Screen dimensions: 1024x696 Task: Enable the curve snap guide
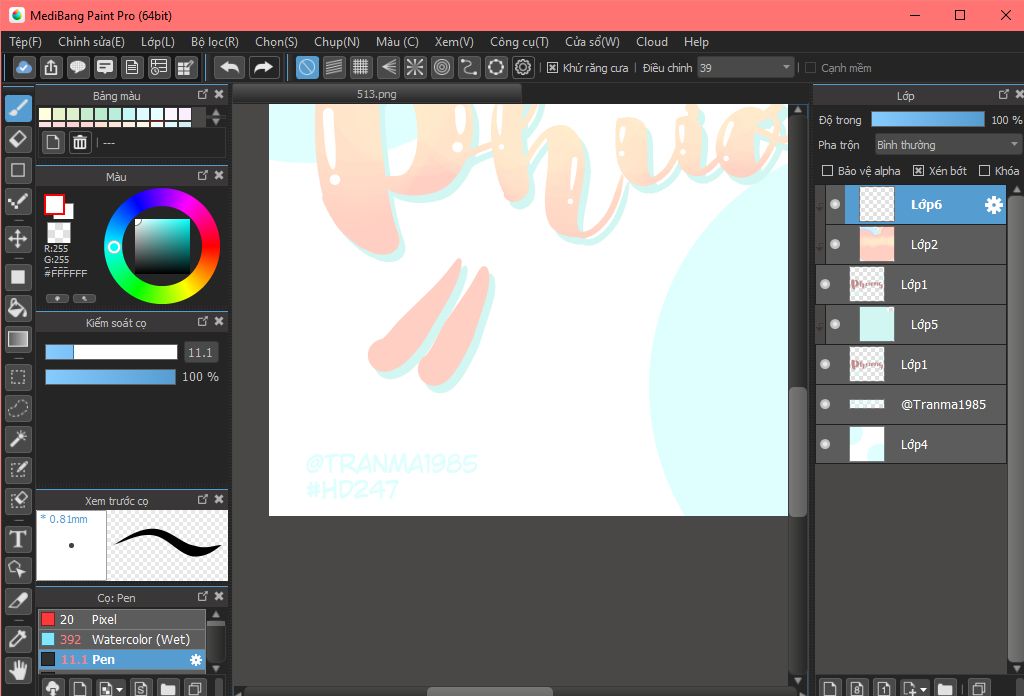pos(469,67)
